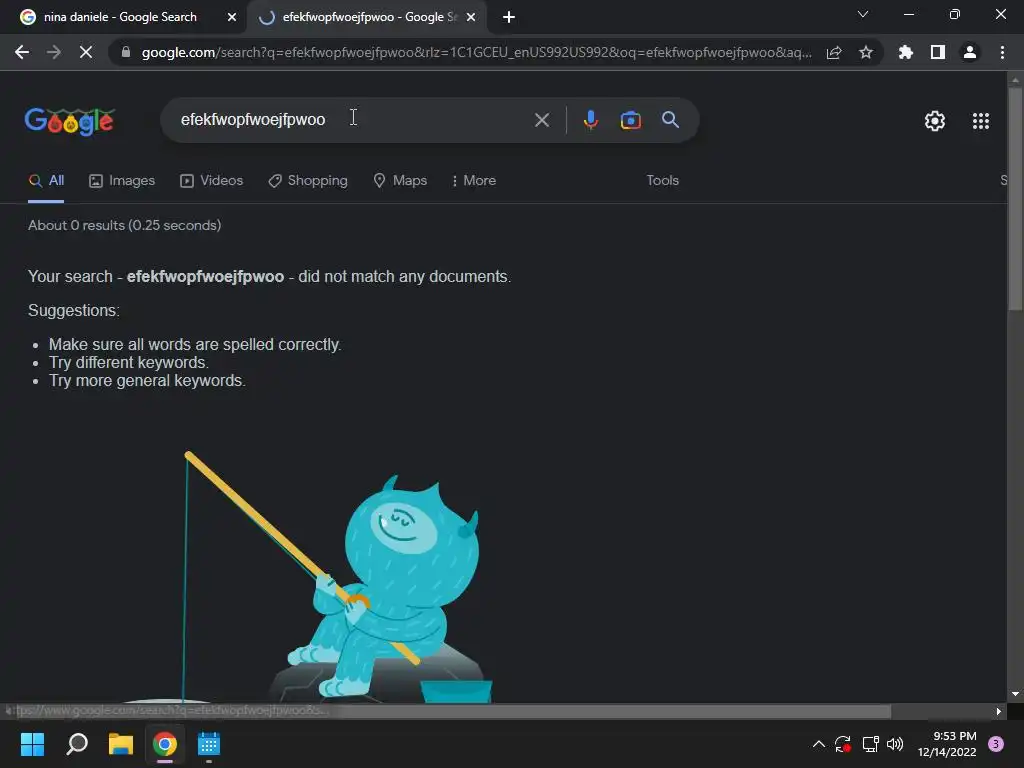The image size is (1024, 768).
Task: Open a new tab
Action: click(x=509, y=17)
